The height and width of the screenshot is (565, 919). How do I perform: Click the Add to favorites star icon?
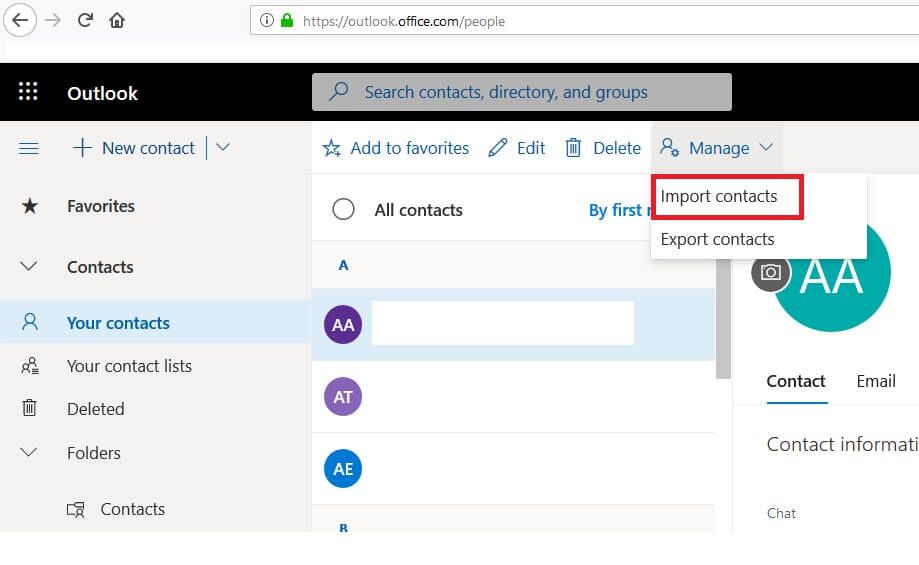tap(332, 148)
